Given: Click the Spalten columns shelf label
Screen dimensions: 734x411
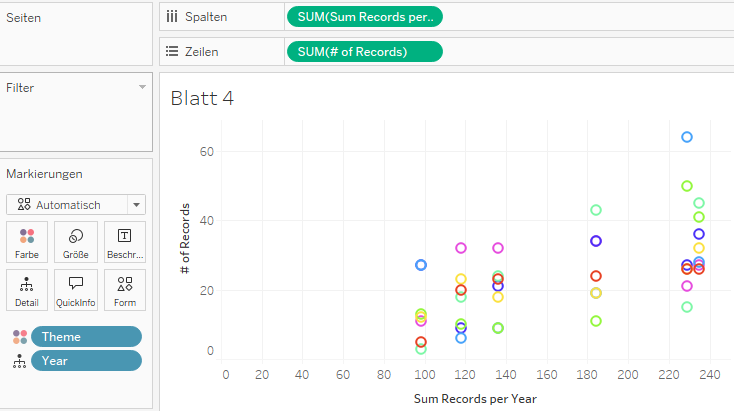Looking at the screenshot, I should click(202, 16).
